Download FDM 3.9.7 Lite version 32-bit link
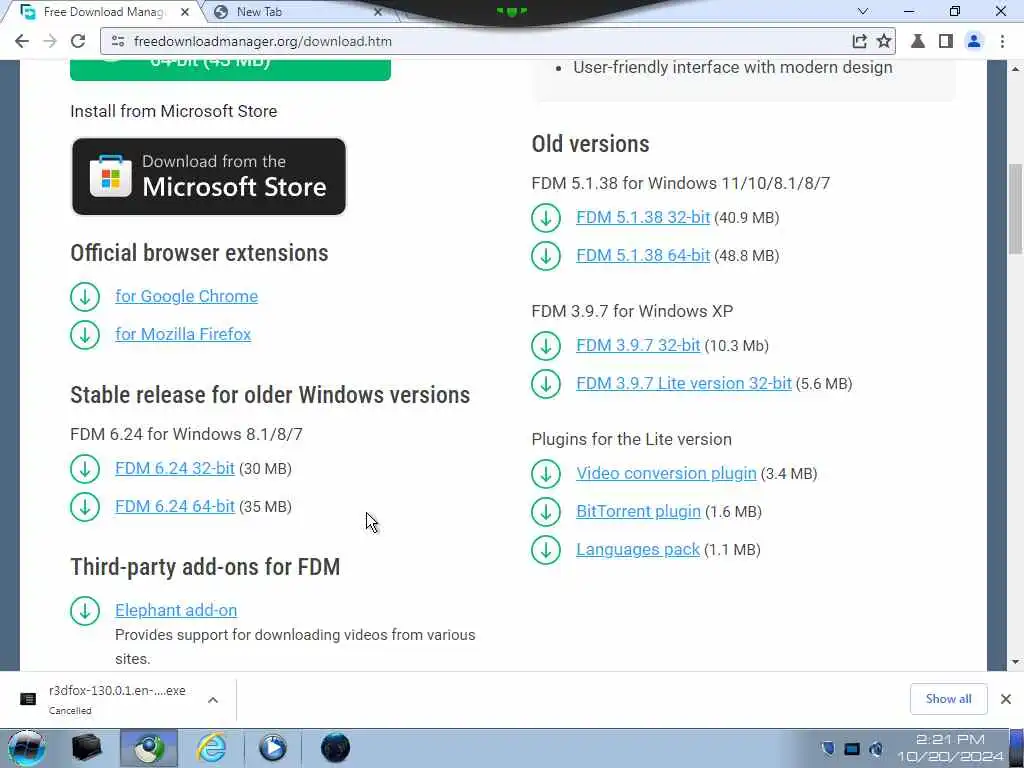Viewport: 1024px width, 768px height. pos(684,383)
